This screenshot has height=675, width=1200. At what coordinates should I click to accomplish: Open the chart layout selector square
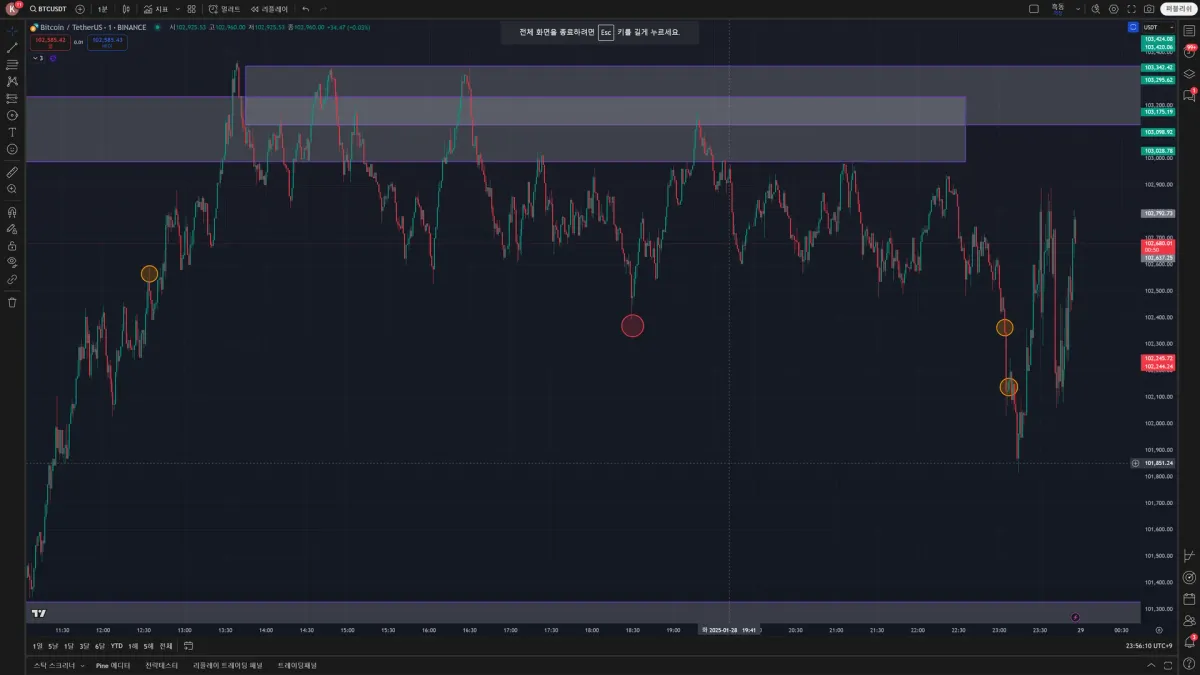tap(1034, 8)
